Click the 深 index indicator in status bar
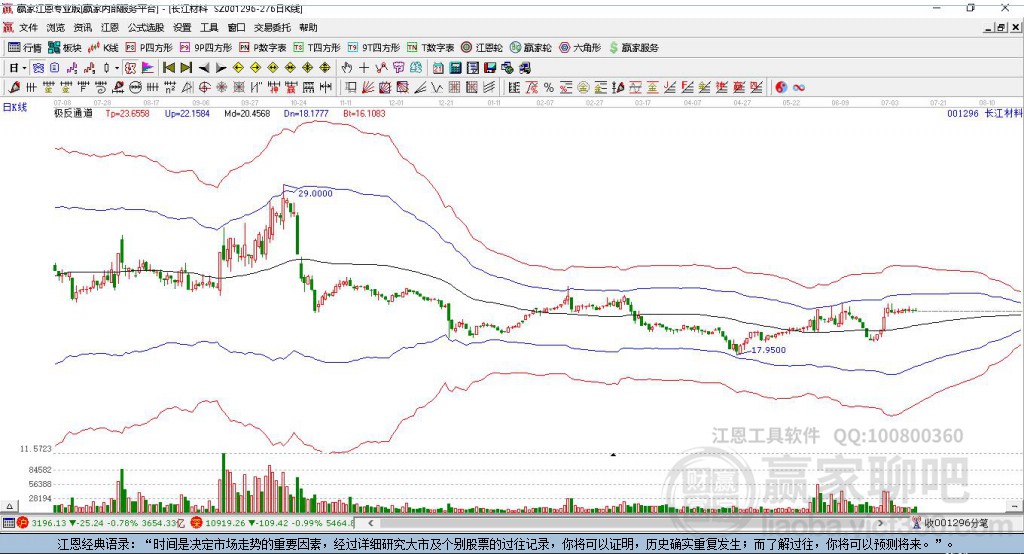The image size is (1024, 554). [x=197, y=523]
